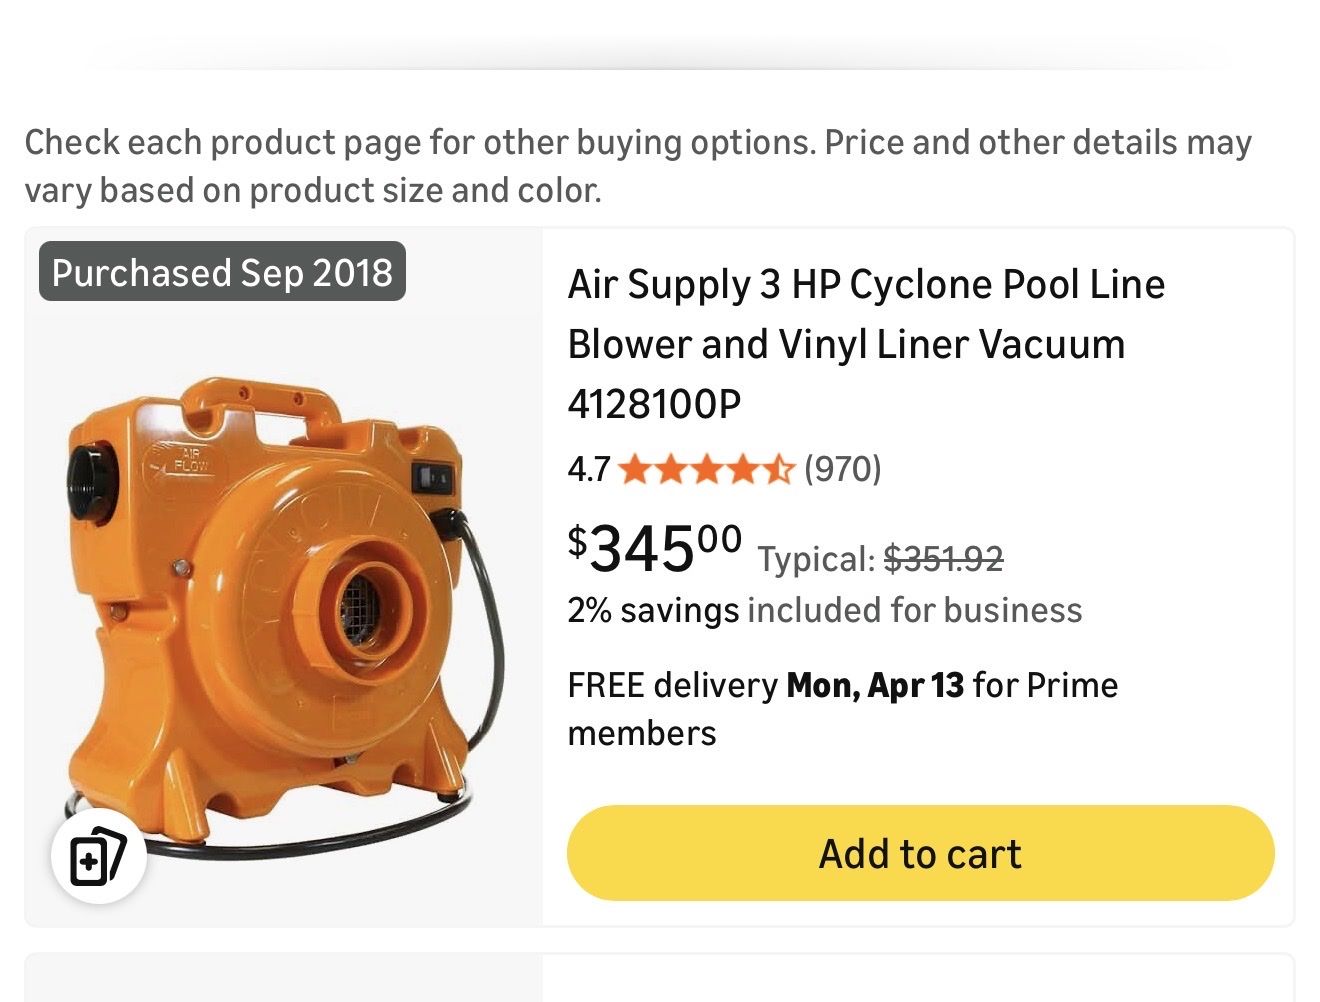Viewport: 1320px width, 1002px height.
Task: Click the half-filled fifth star icon
Action: [x=779, y=468]
